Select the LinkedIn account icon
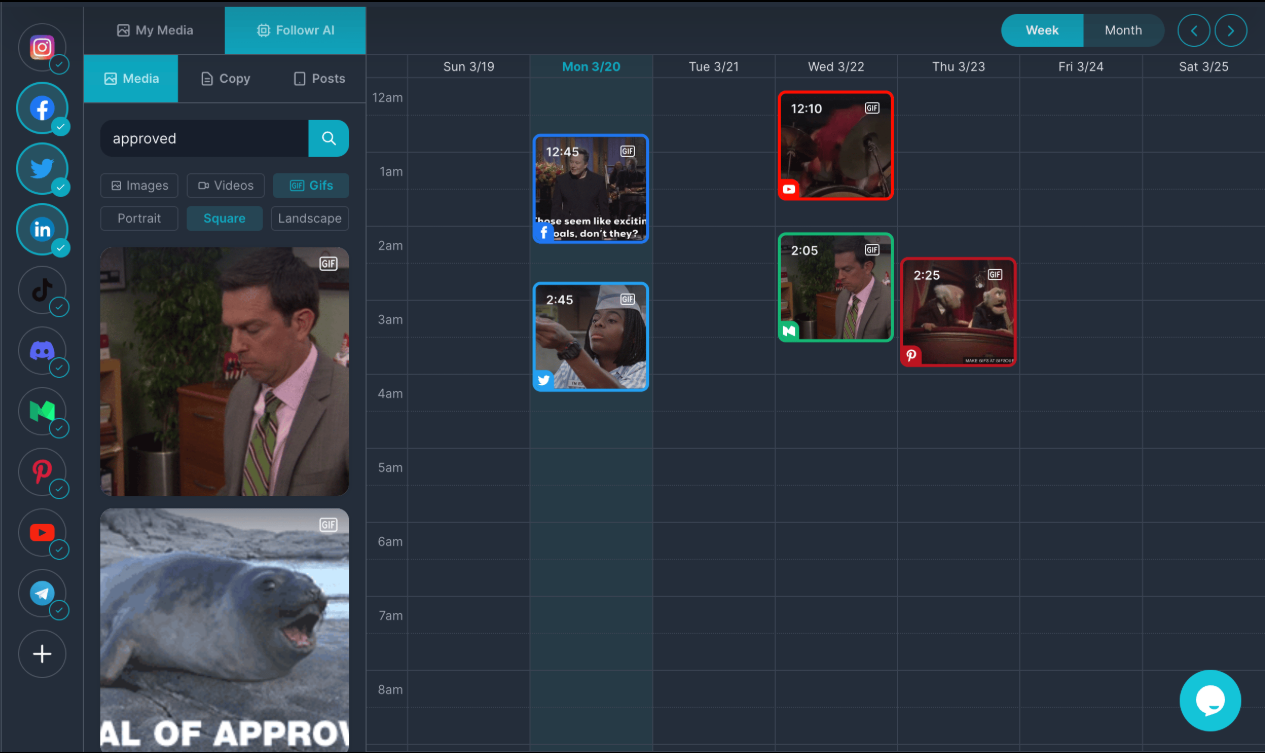Screen dimensions: 1265x753 click(x=42, y=230)
